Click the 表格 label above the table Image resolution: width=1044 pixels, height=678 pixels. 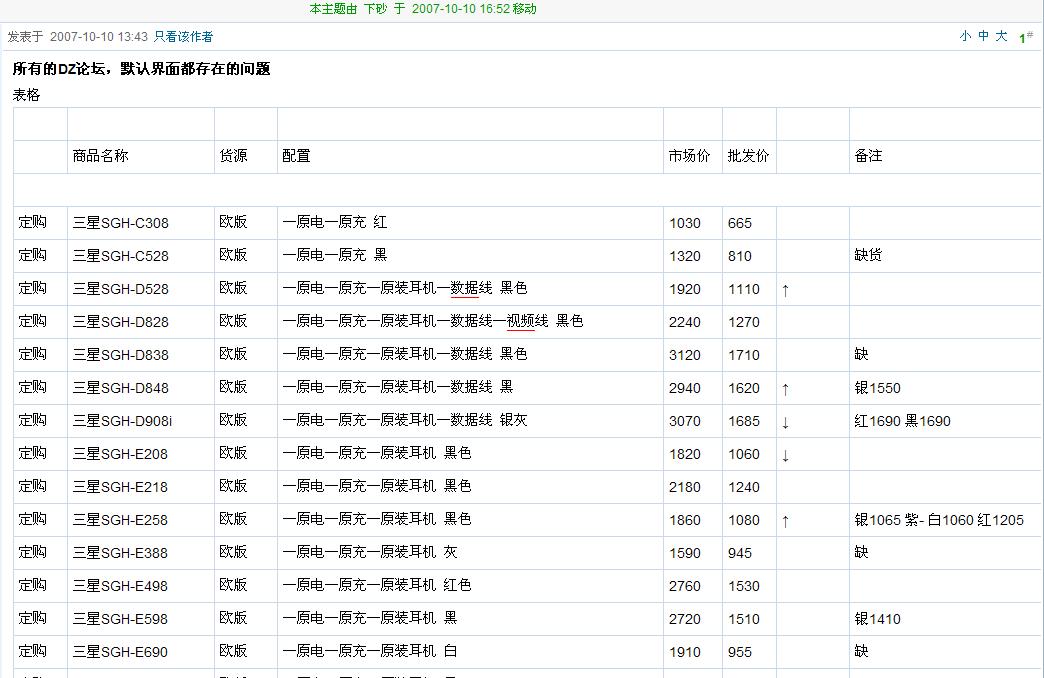click(x=27, y=95)
